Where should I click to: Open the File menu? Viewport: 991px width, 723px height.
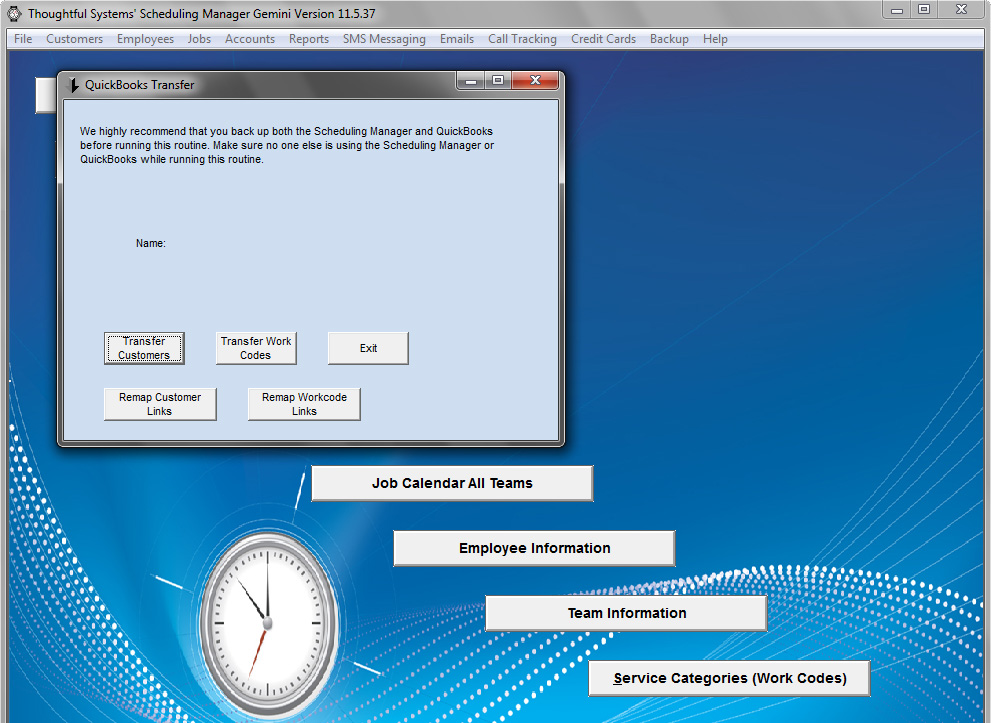point(23,39)
